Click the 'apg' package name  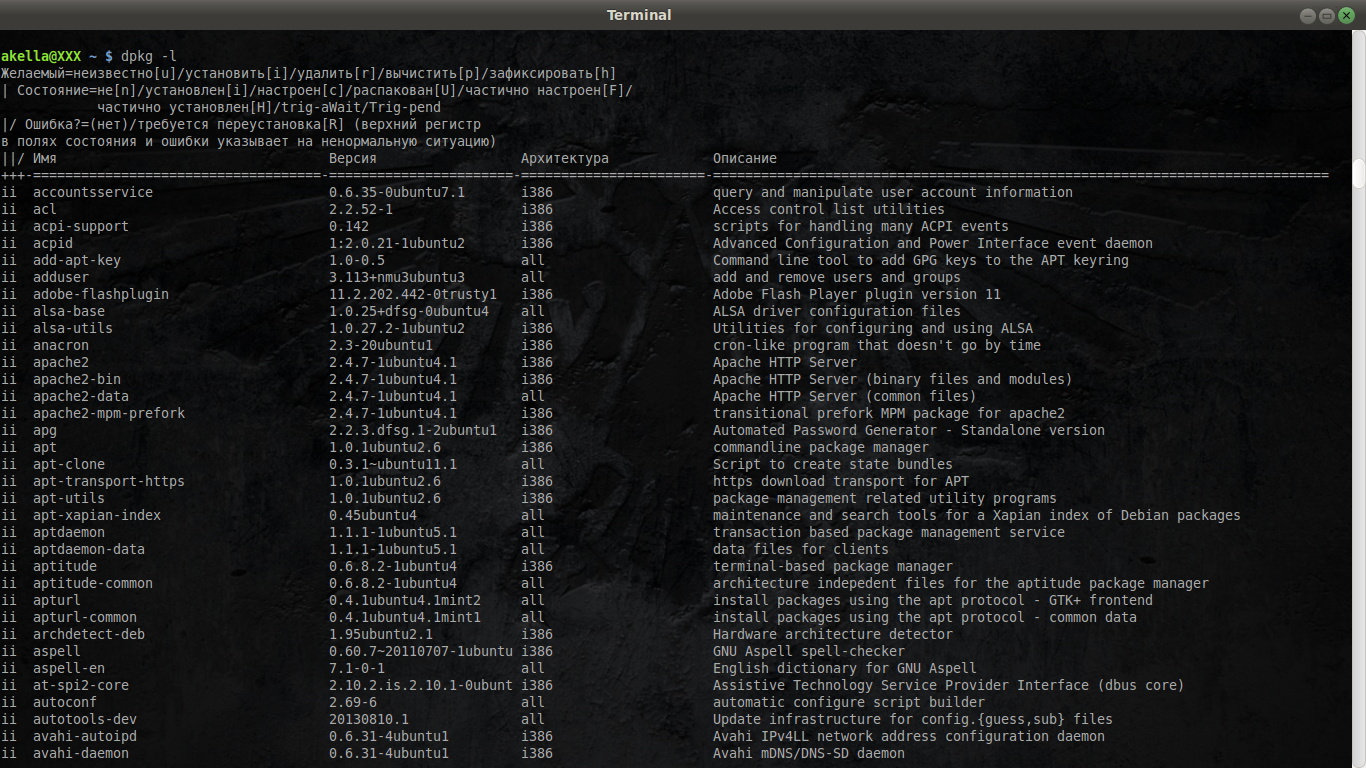click(45, 430)
